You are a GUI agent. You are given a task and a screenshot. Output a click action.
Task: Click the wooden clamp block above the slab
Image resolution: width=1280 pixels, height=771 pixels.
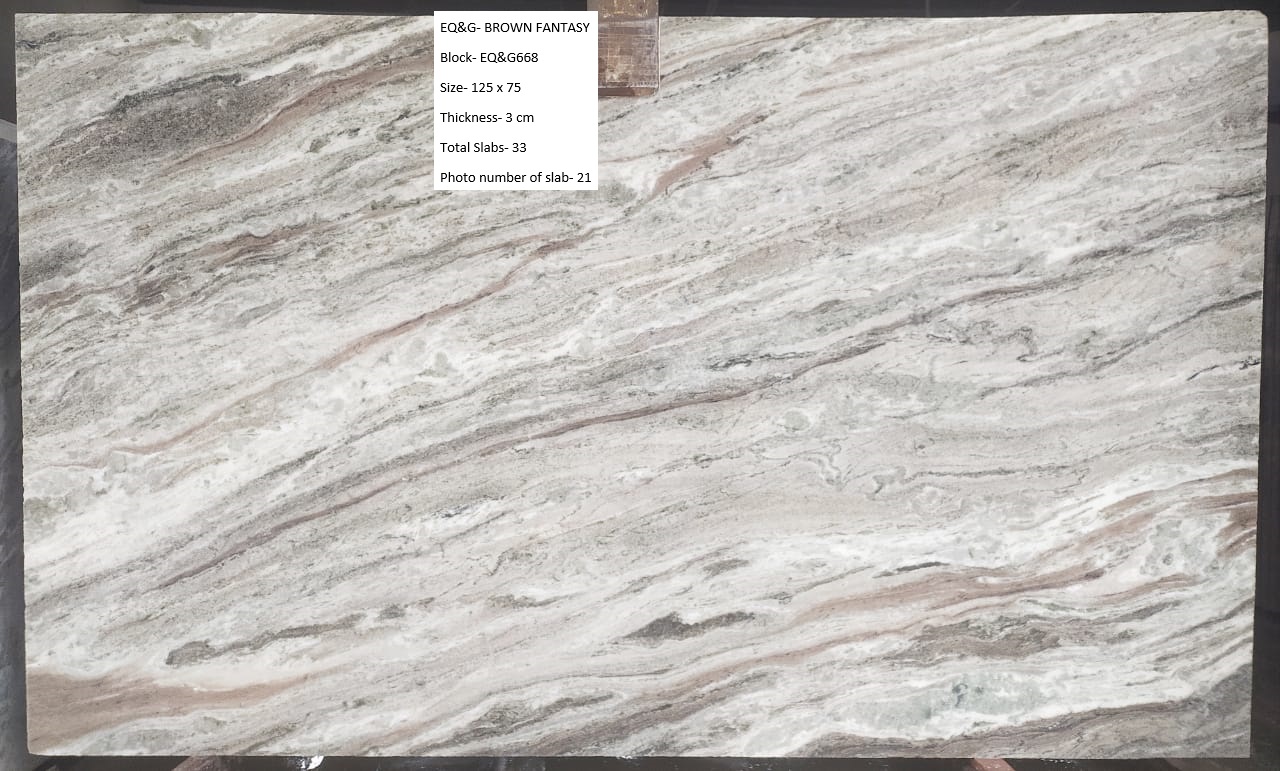click(x=628, y=48)
